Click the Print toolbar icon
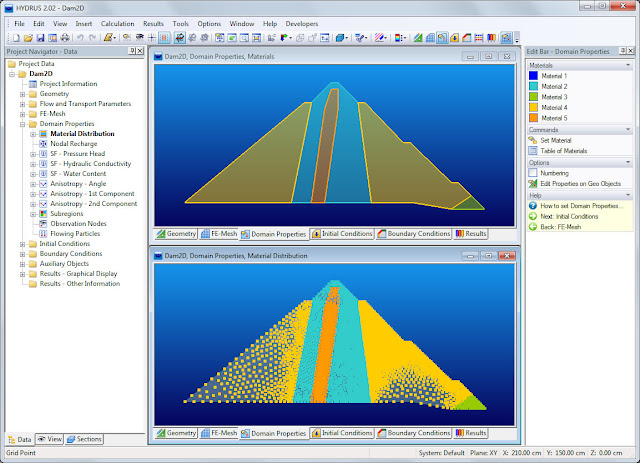 [65, 38]
